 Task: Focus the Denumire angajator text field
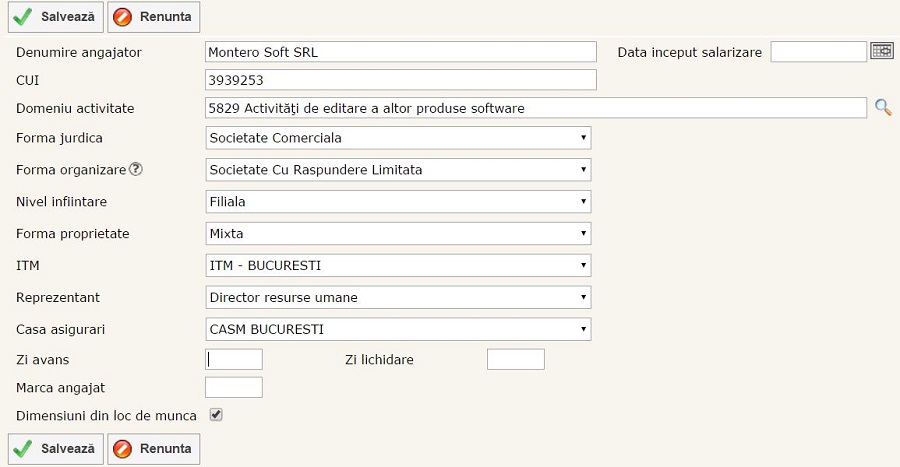tap(400, 52)
